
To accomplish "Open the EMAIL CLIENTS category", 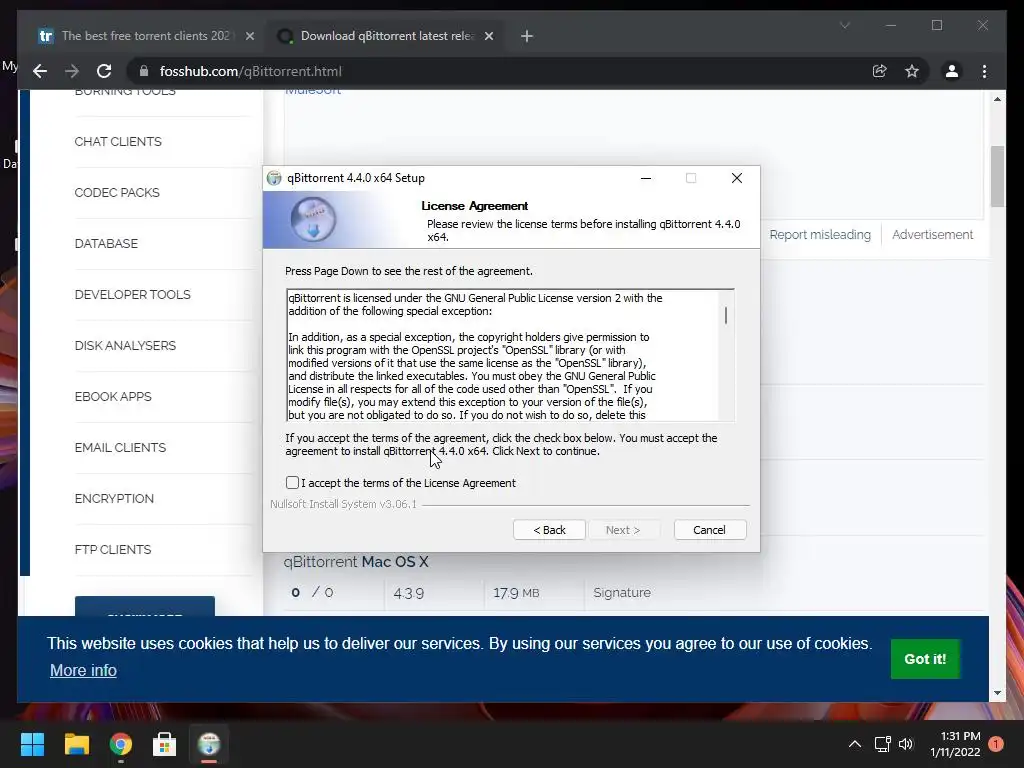I will click(120, 447).
